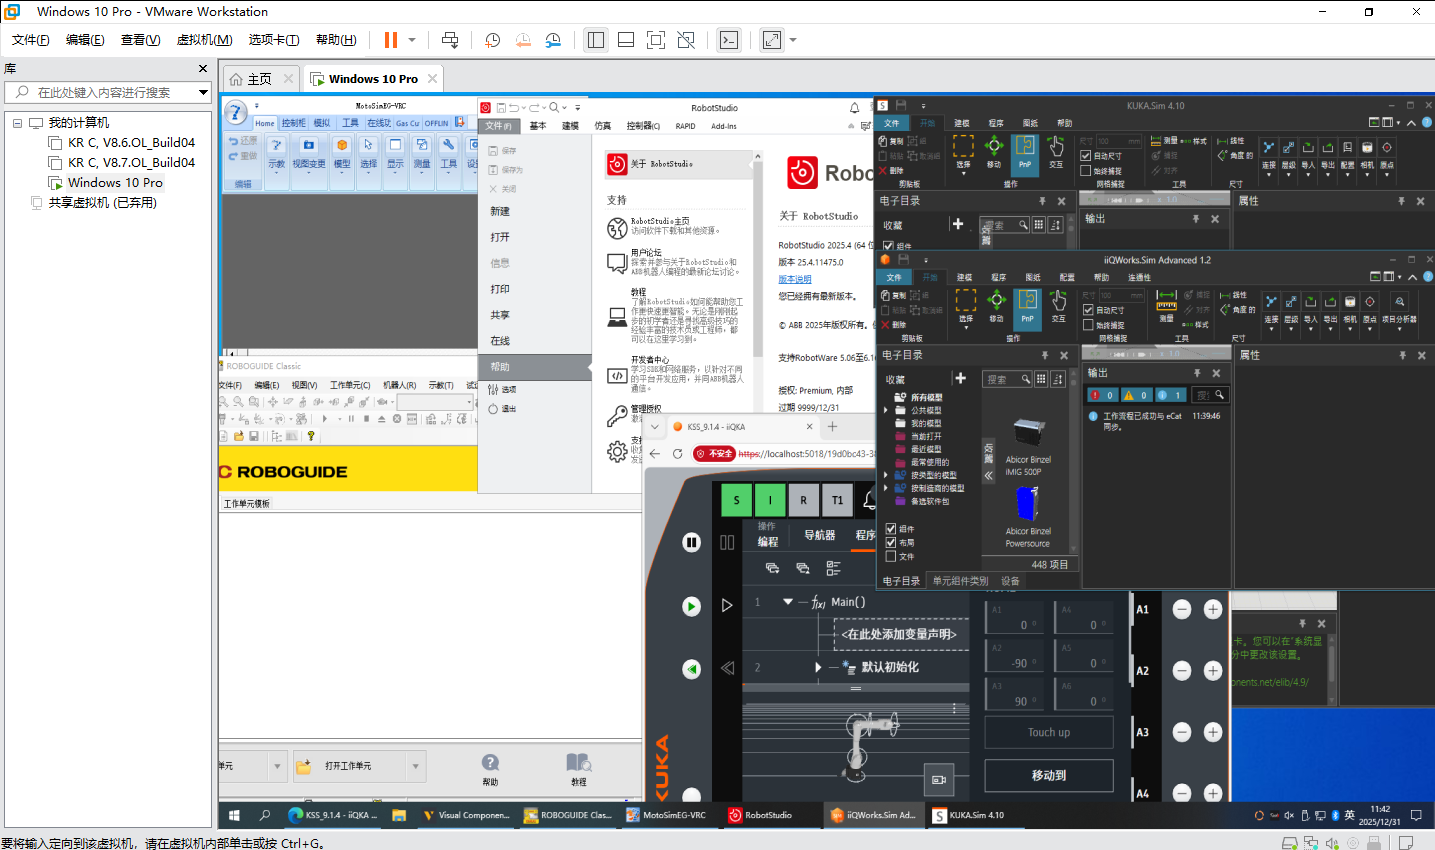The height and width of the screenshot is (850, 1435).
Task: Click the VMware snapshot manager icon
Action: 553,40
